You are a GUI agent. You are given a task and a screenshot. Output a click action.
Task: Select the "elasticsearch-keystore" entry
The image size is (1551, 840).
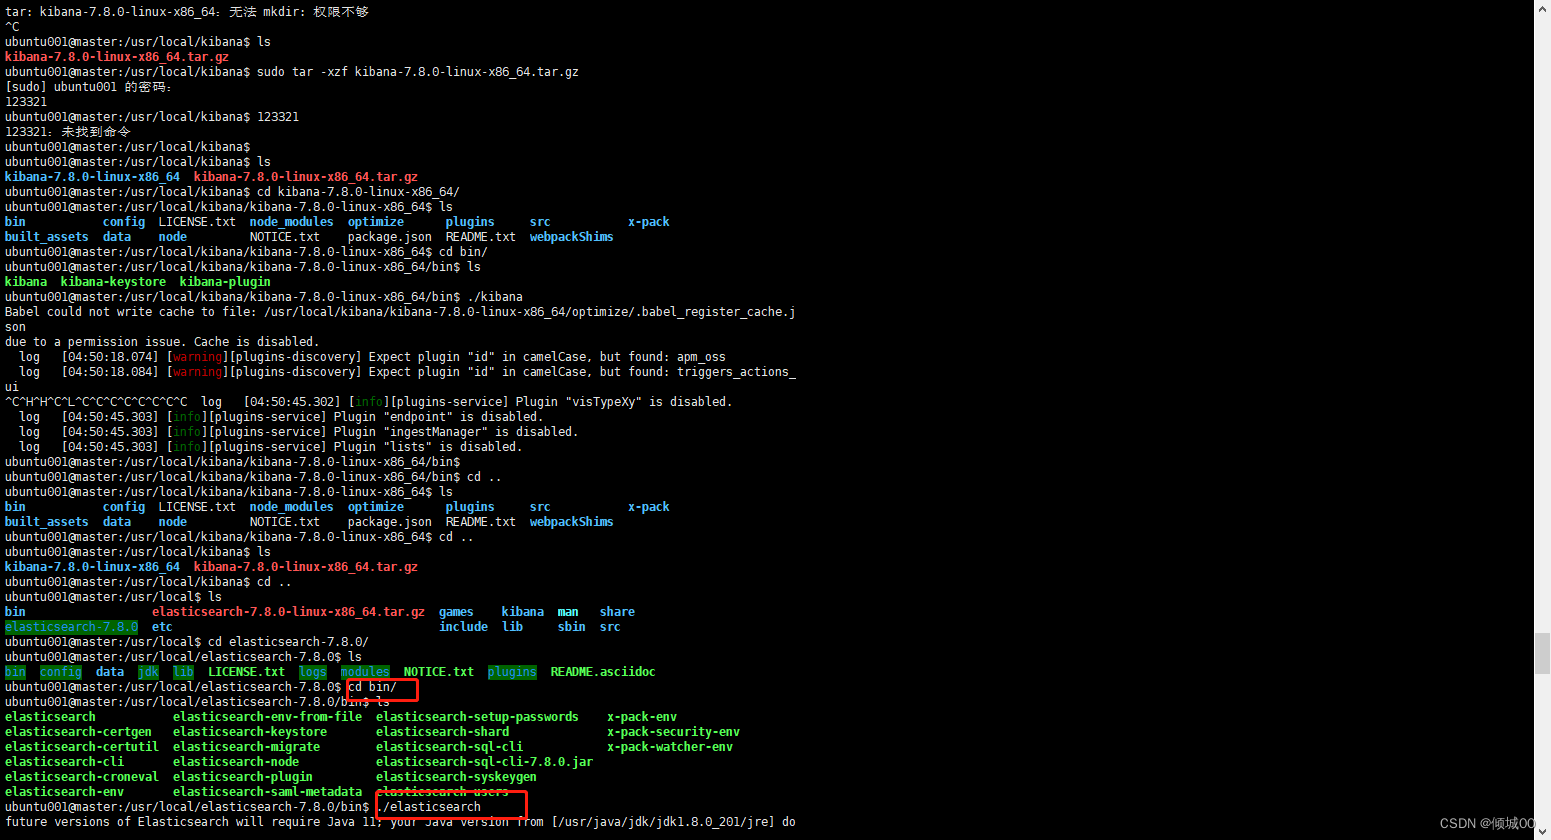[x=250, y=732]
